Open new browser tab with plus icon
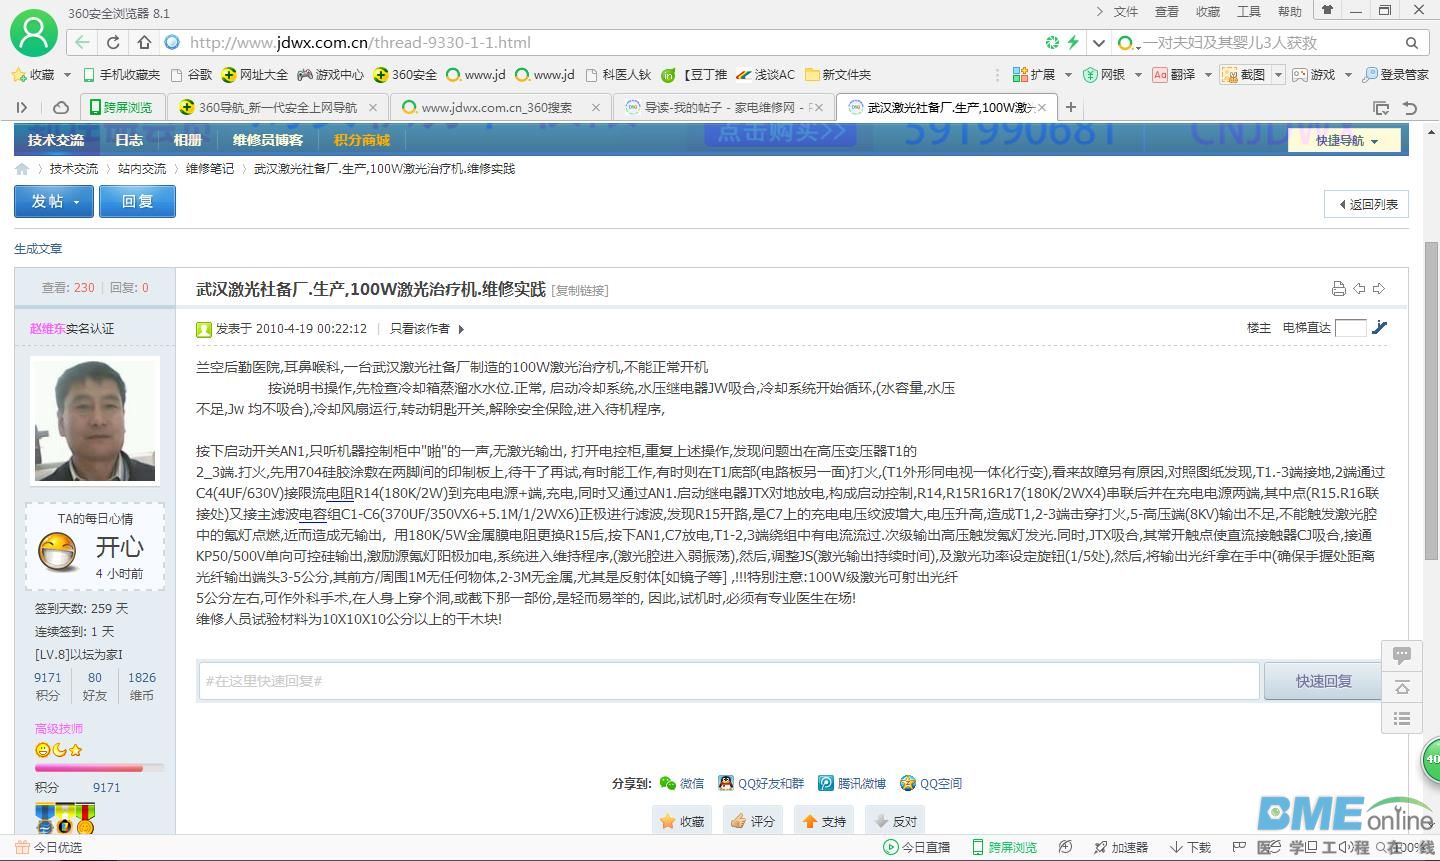Image resolution: width=1440 pixels, height=861 pixels. pos(1071,107)
